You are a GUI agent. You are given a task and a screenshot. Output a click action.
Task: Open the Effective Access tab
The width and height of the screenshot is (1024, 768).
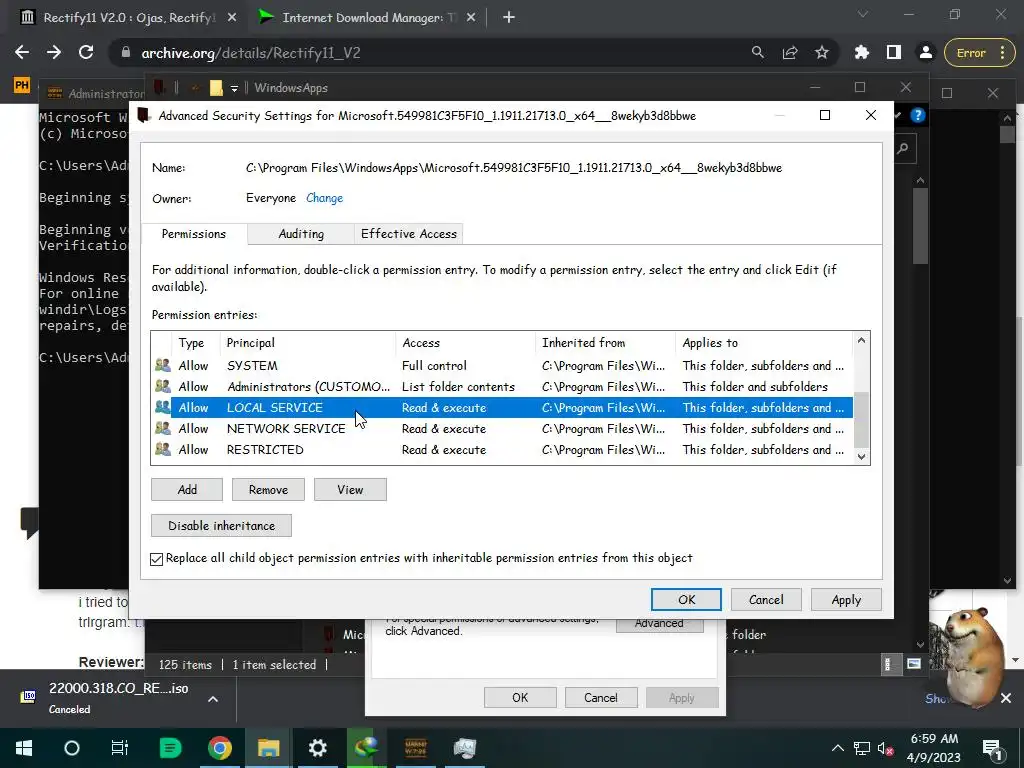pyautogui.click(x=409, y=234)
